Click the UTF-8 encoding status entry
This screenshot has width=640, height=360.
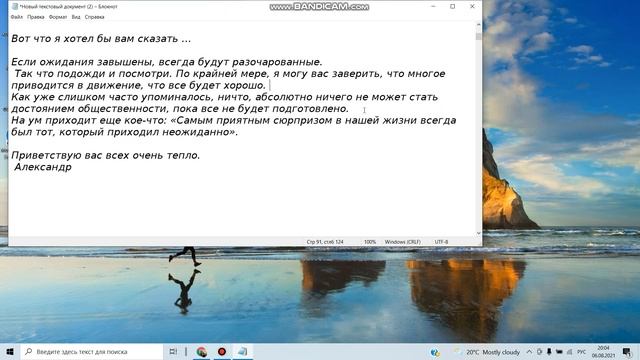click(x=441, y=242)
